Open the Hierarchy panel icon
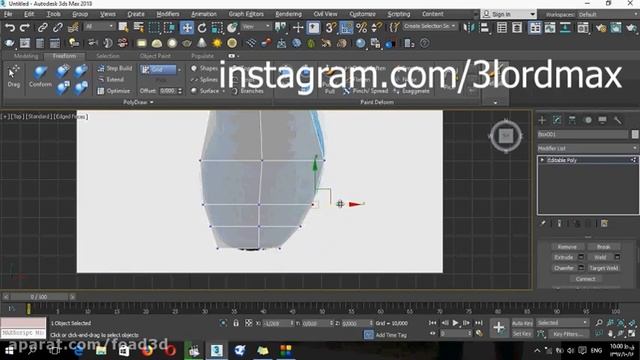Screen dimensions: 640x360 click(x=572, y=120)
